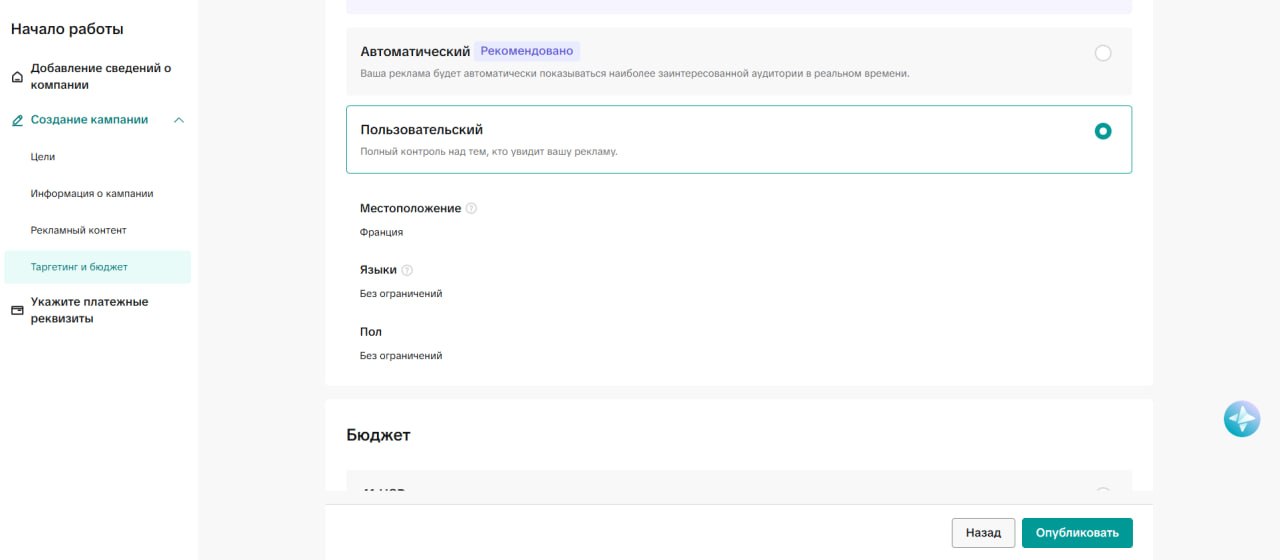Go to Рекламный контент step
Screen dimensions: 1280x560
coord(79,230)
